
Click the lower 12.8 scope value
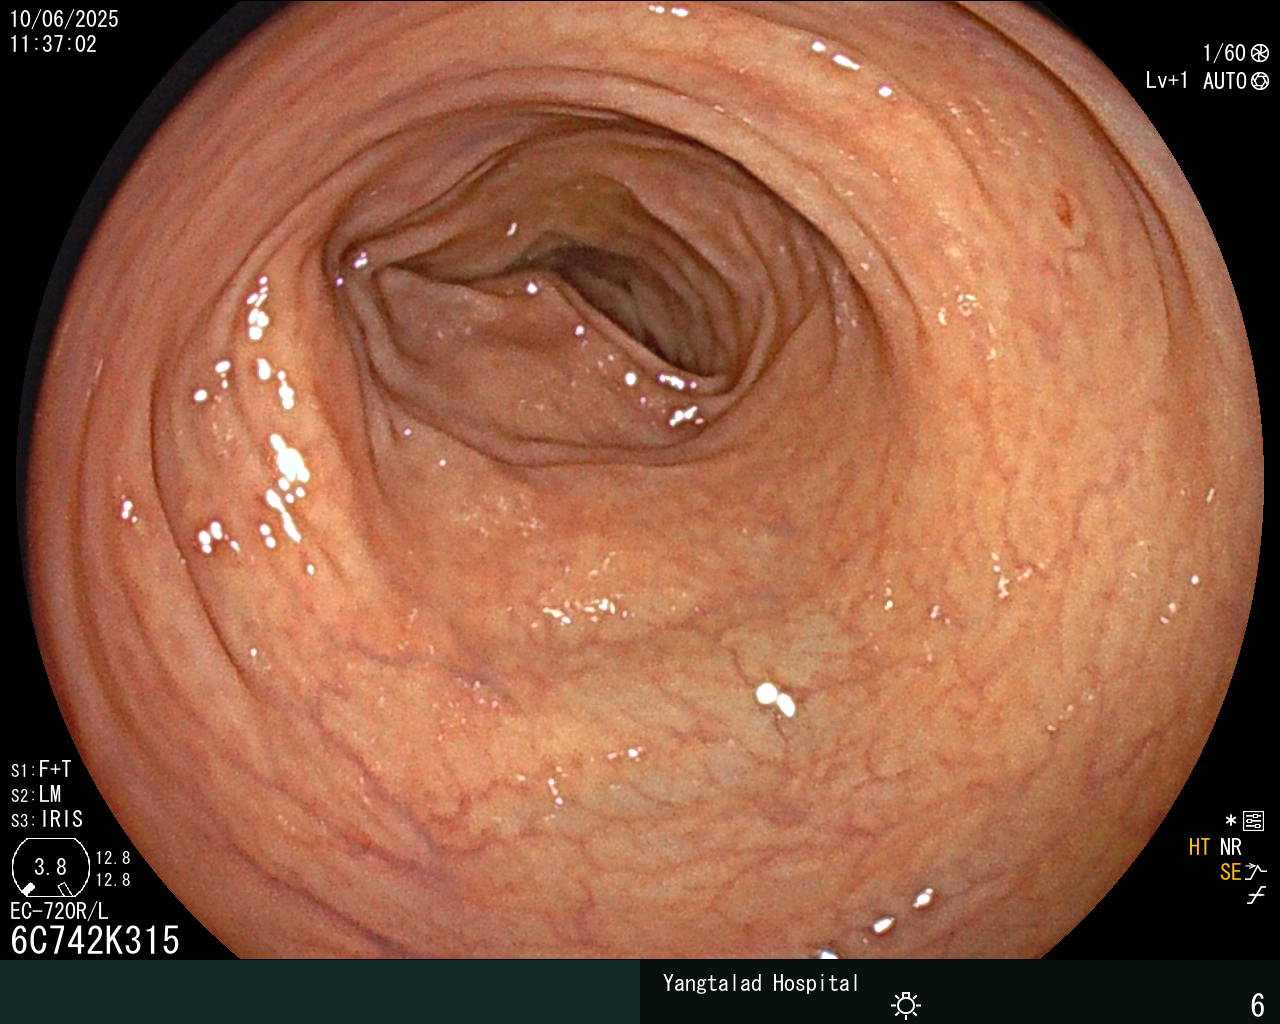tap(113, 880)
